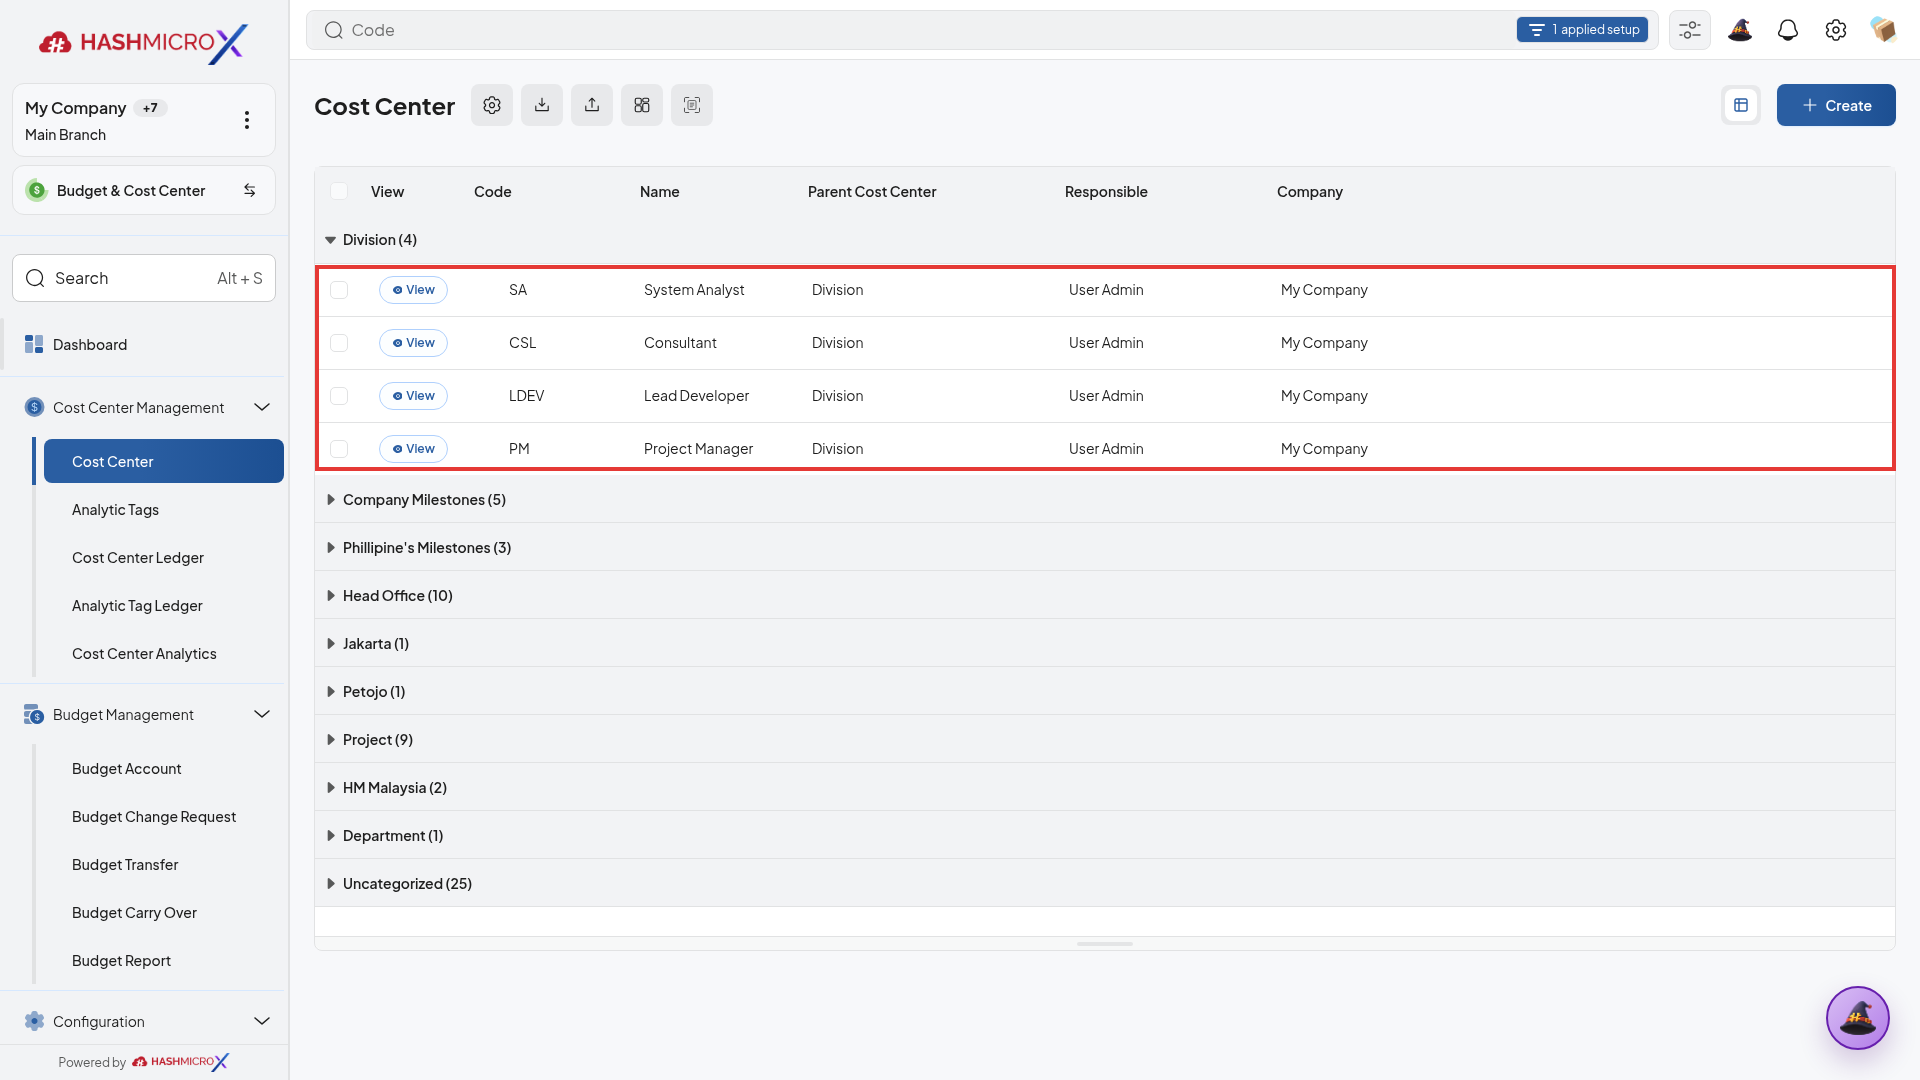Image resolution: width=1920 pixels, height=1080 pixels.
Task: Open global settings gear in top bar
Action: [1836, 30]
